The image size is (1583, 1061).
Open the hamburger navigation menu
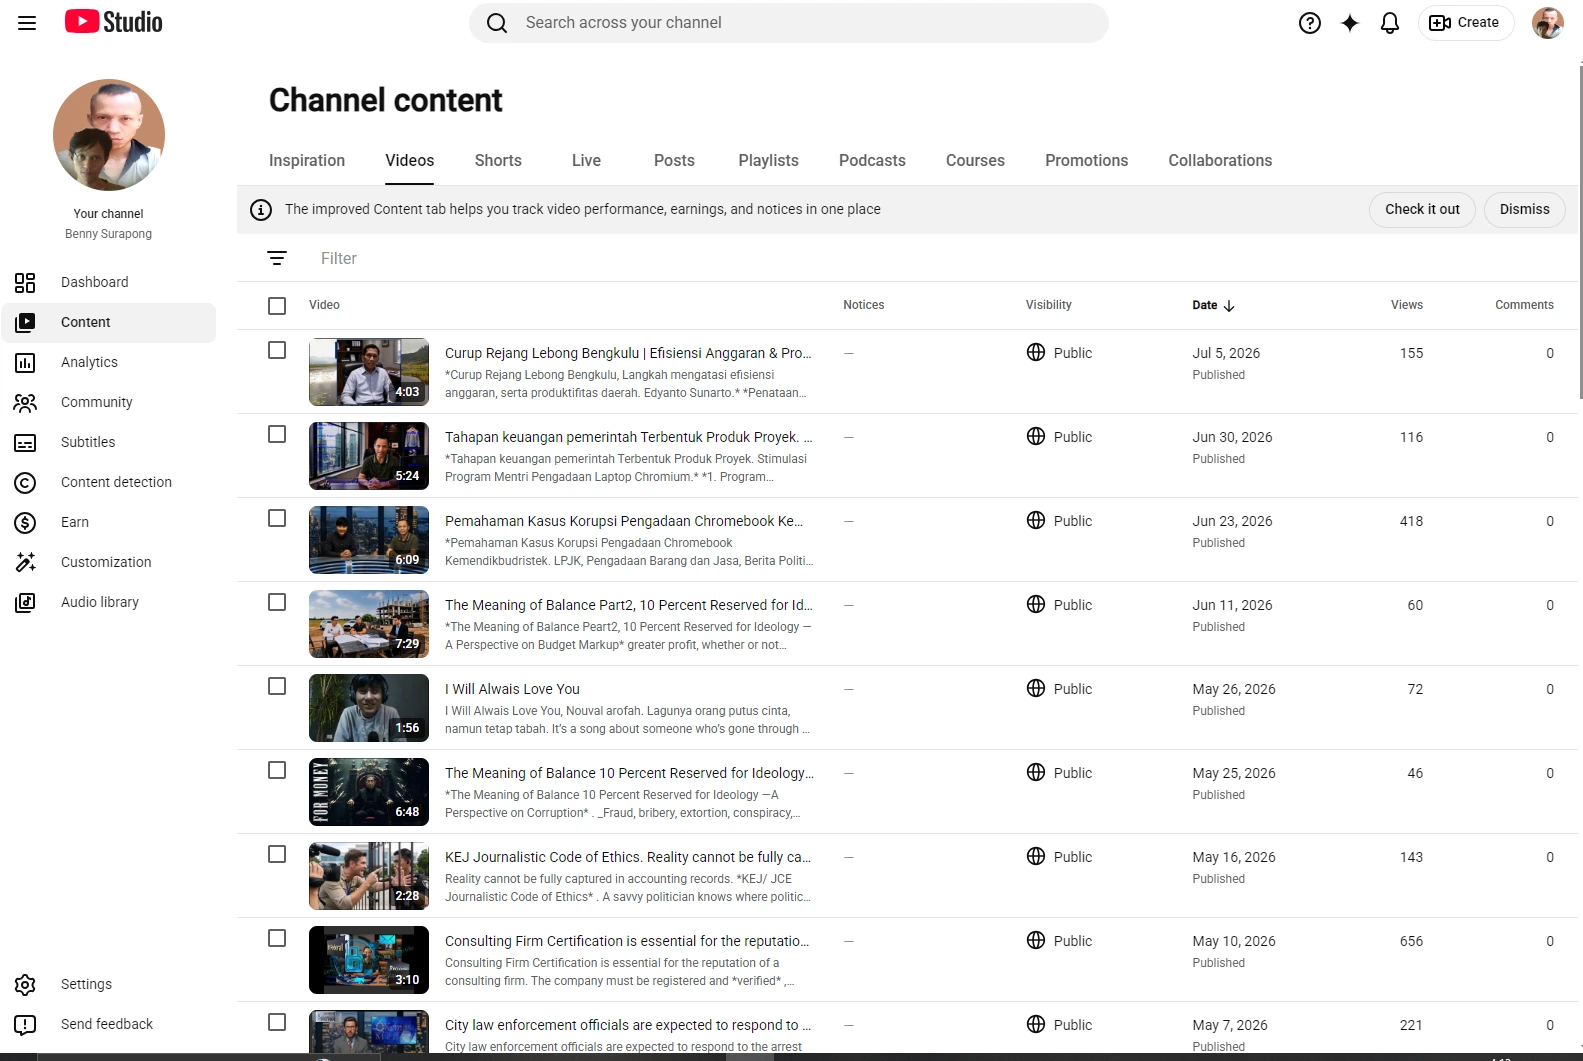tap(27, 23)
